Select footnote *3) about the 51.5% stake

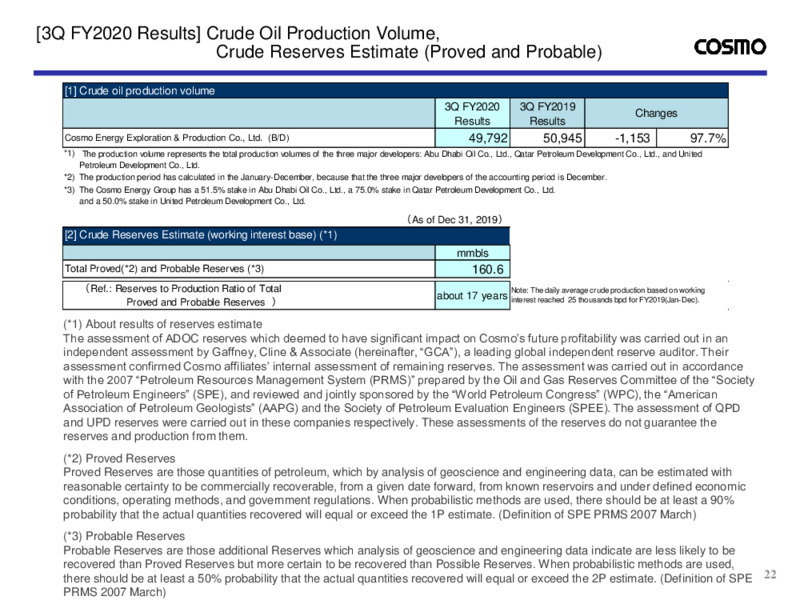[x=309, y=195]
